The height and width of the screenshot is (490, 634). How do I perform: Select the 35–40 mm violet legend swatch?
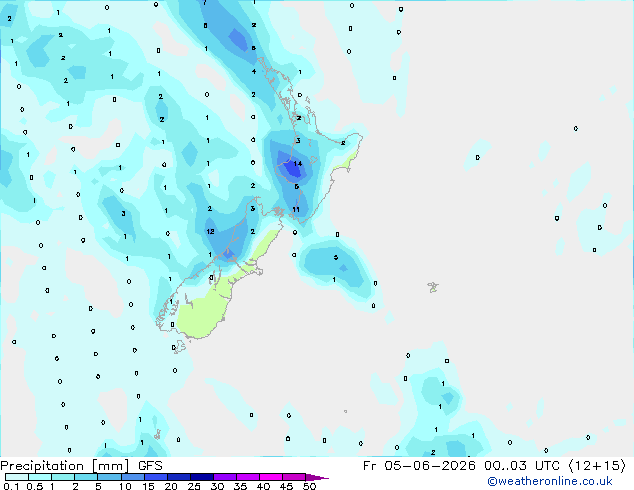pyautogui.click(x=248, y=477)
